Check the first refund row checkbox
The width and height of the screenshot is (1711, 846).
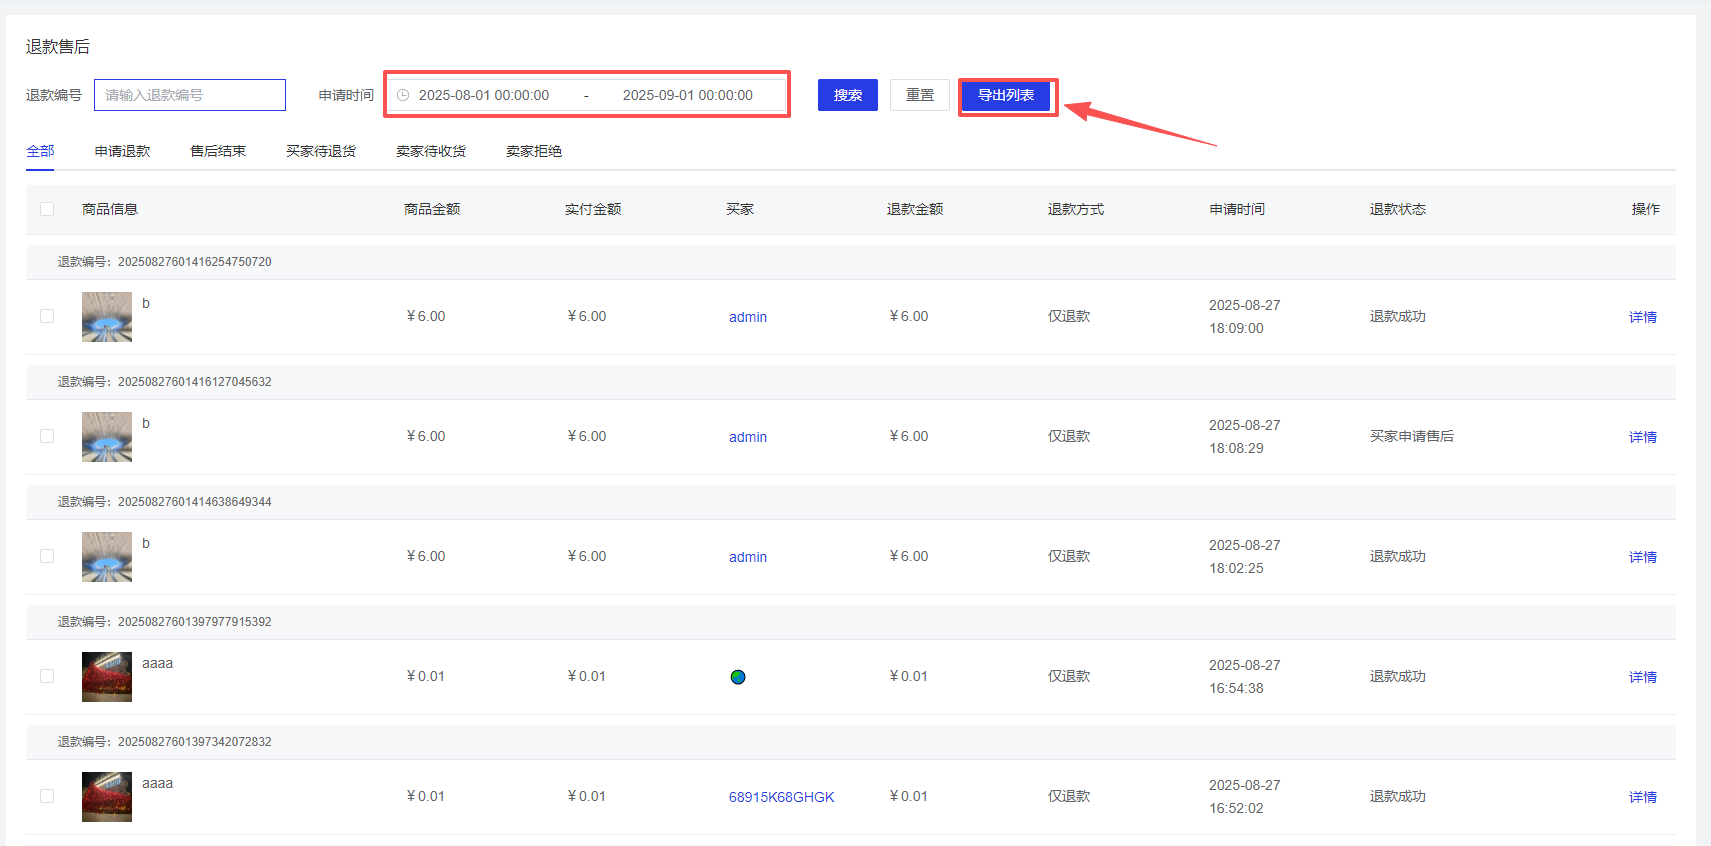pyautogui.click(x=47, y=316)
